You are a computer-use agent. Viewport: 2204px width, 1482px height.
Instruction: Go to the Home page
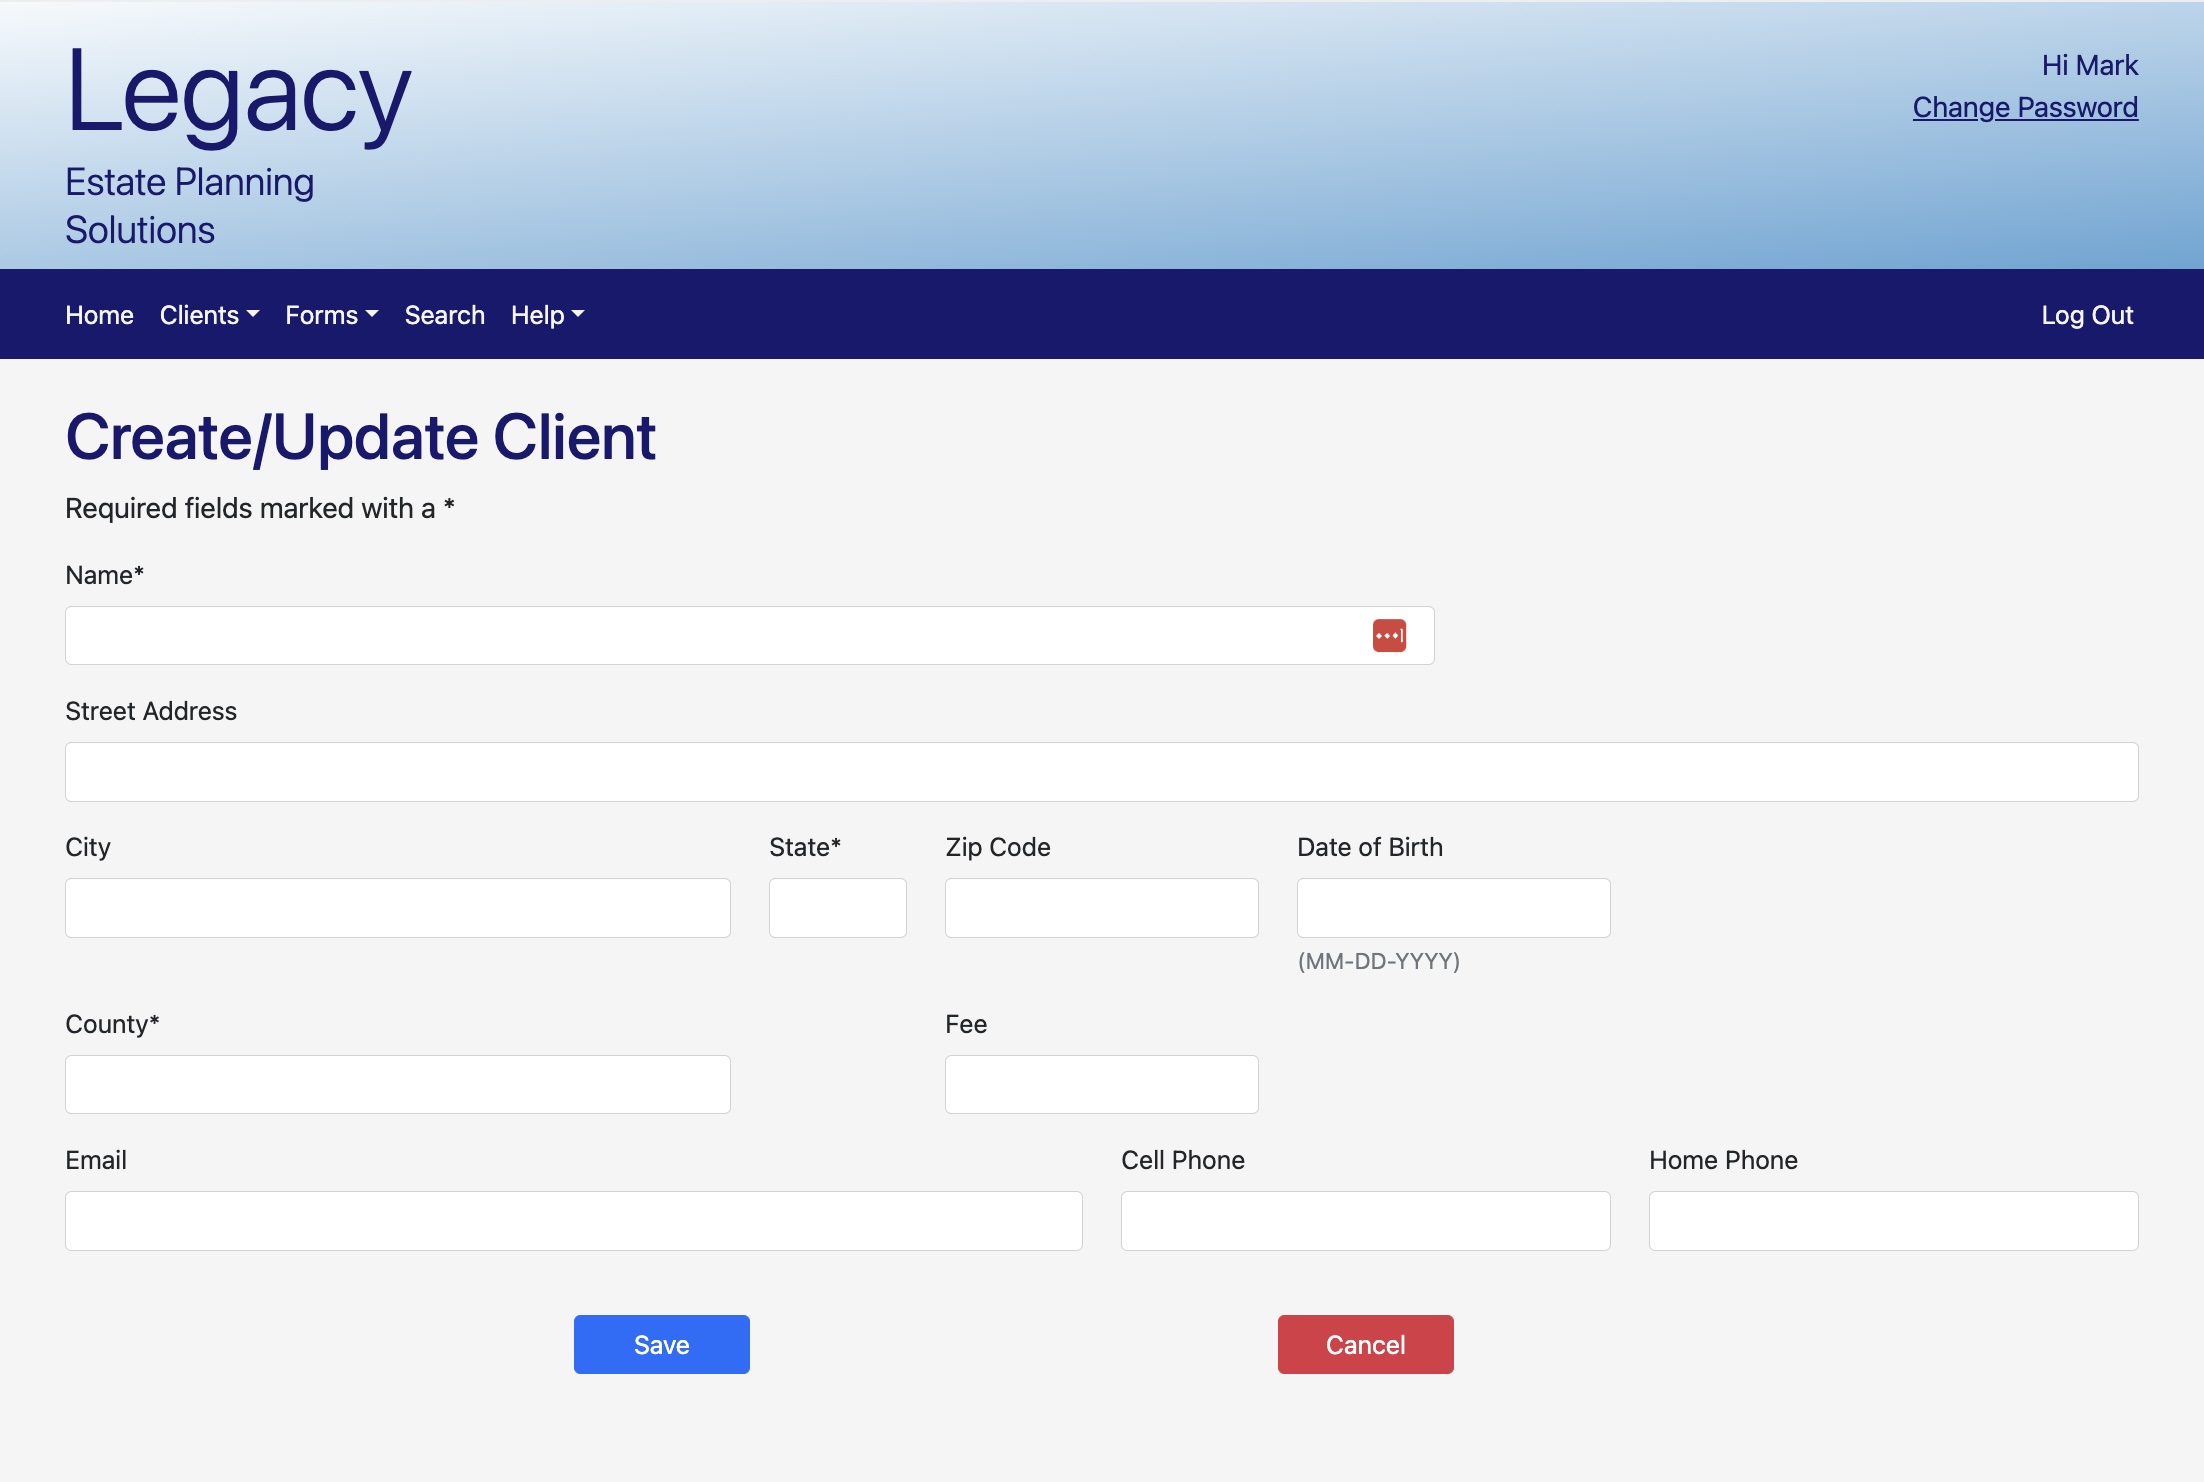[99, 315]
